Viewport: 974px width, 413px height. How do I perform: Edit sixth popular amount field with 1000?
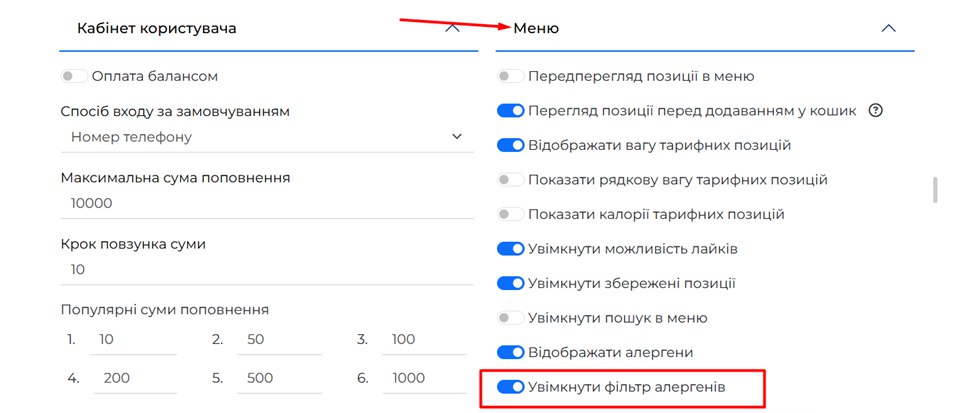[x=422, y=378]
